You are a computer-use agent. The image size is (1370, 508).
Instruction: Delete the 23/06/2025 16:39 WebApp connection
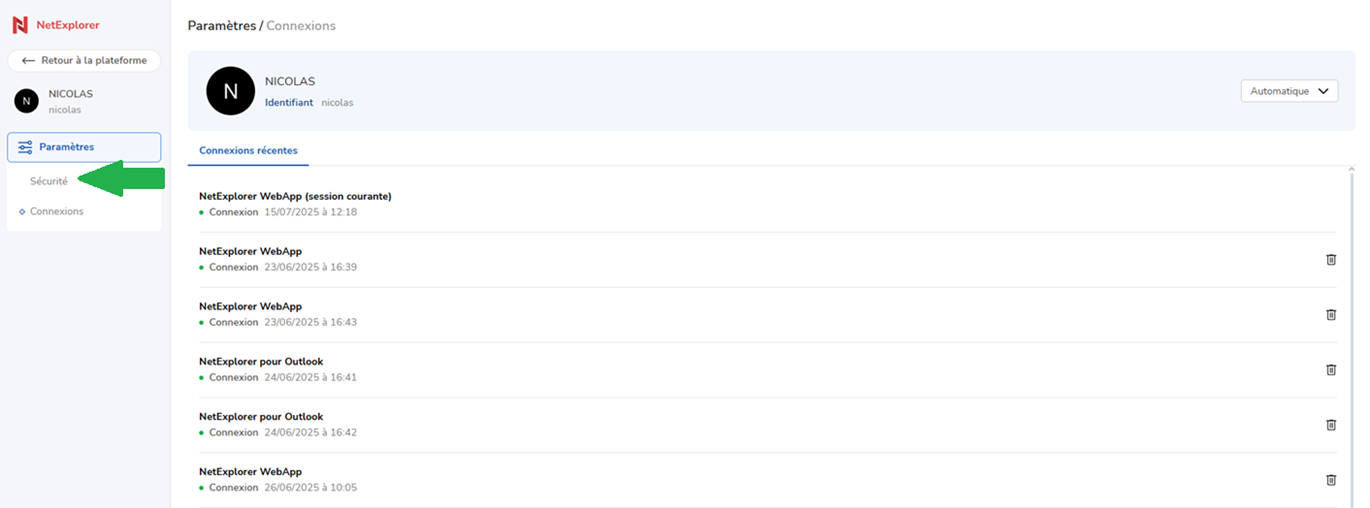pos(1331,260)
